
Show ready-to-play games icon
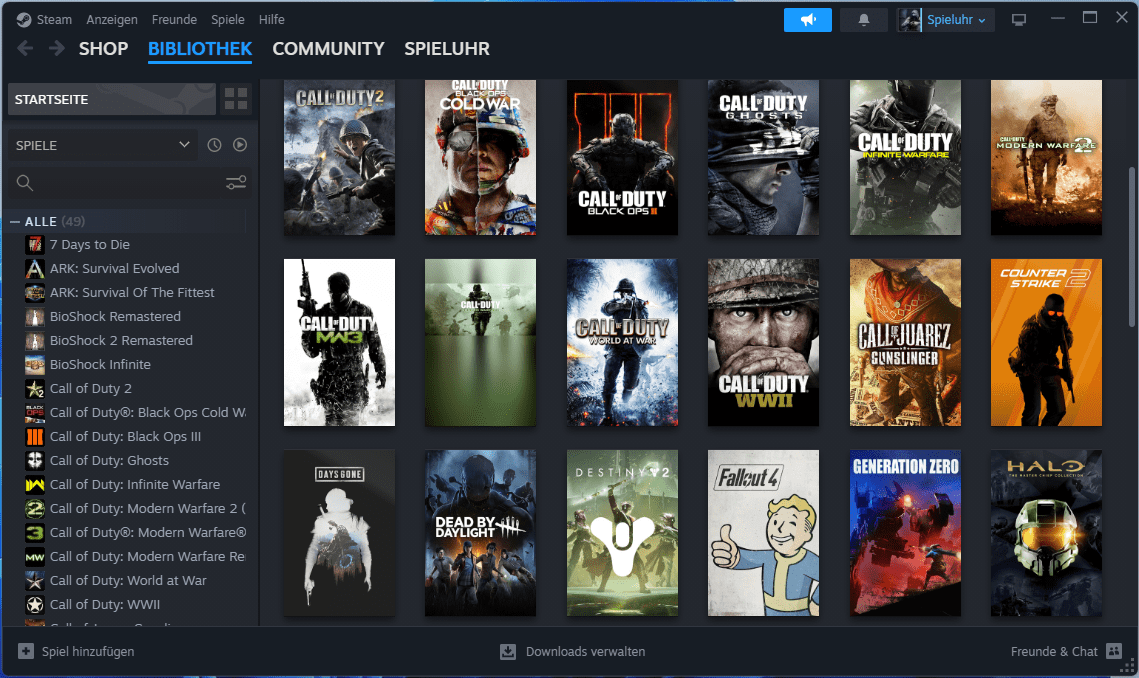(240, 145)
